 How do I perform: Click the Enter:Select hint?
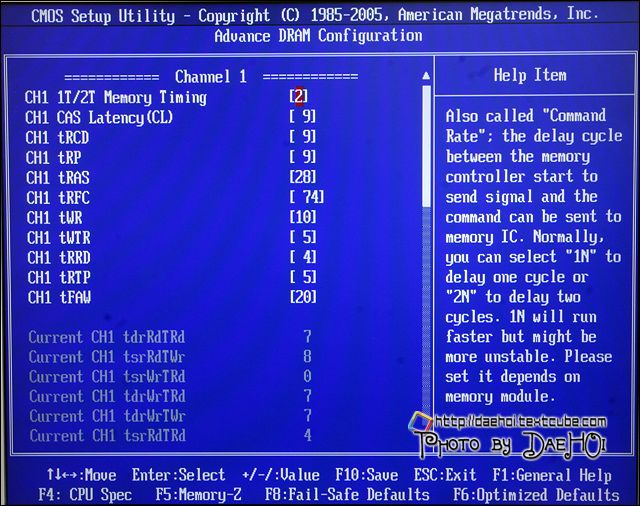click(x=178, y=475)
